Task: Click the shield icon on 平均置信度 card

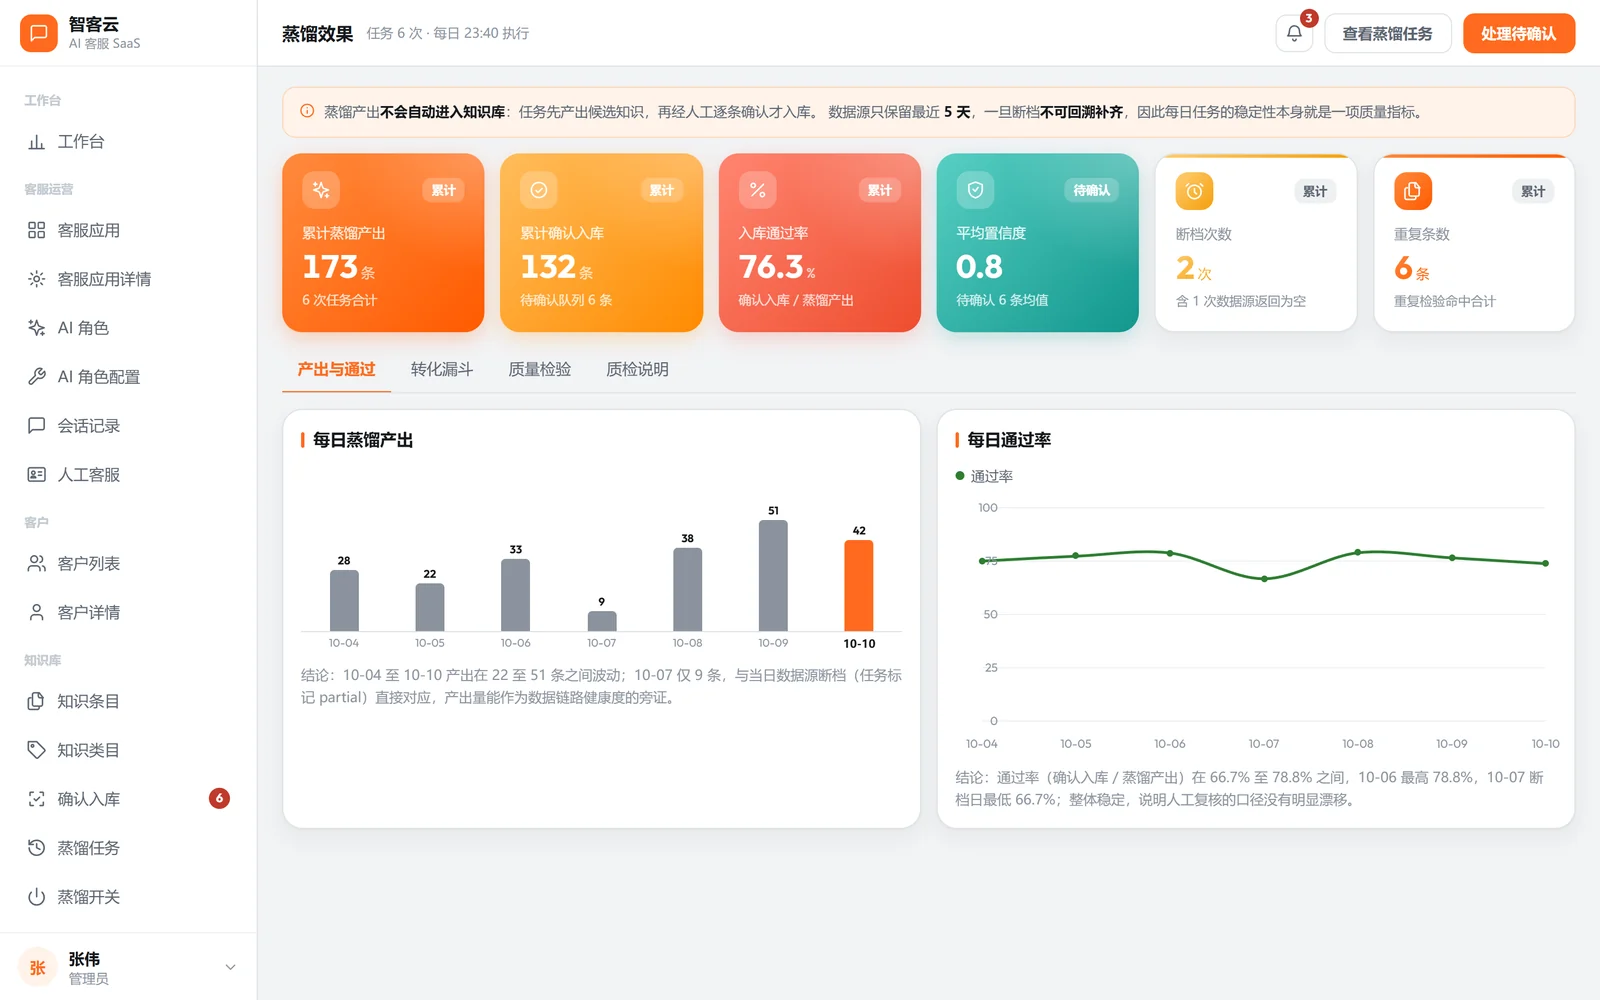Action: click(975, 190)
